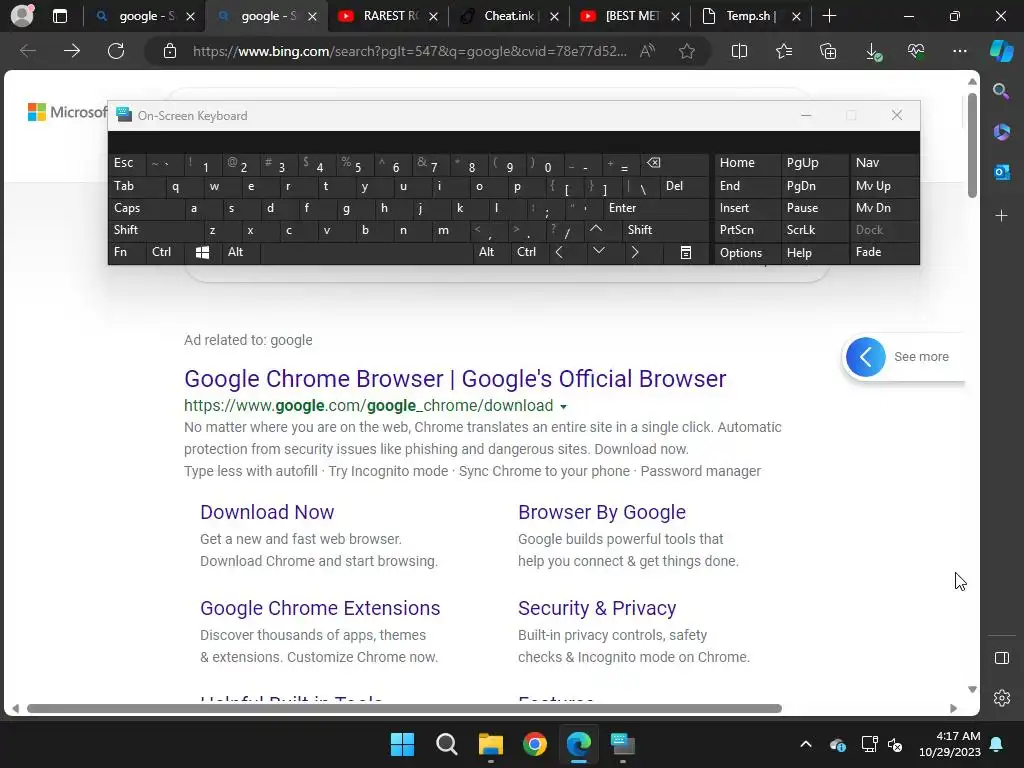Open the Copilot icon in Edge
Screen dimensions: 1024x768
click(1002, 51)
